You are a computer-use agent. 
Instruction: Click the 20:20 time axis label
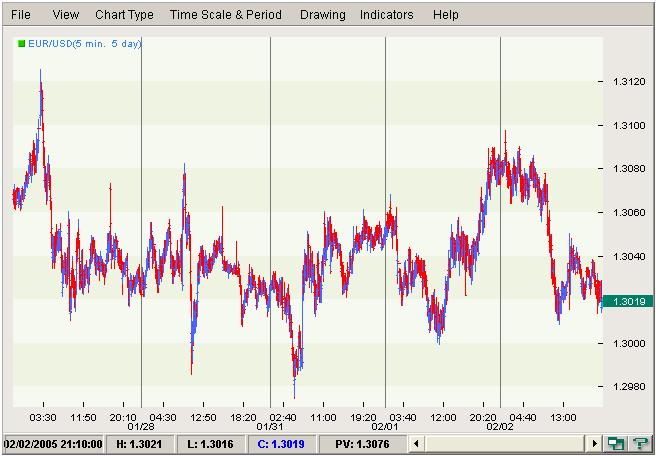pyautogui.click(x=483, y=418)
